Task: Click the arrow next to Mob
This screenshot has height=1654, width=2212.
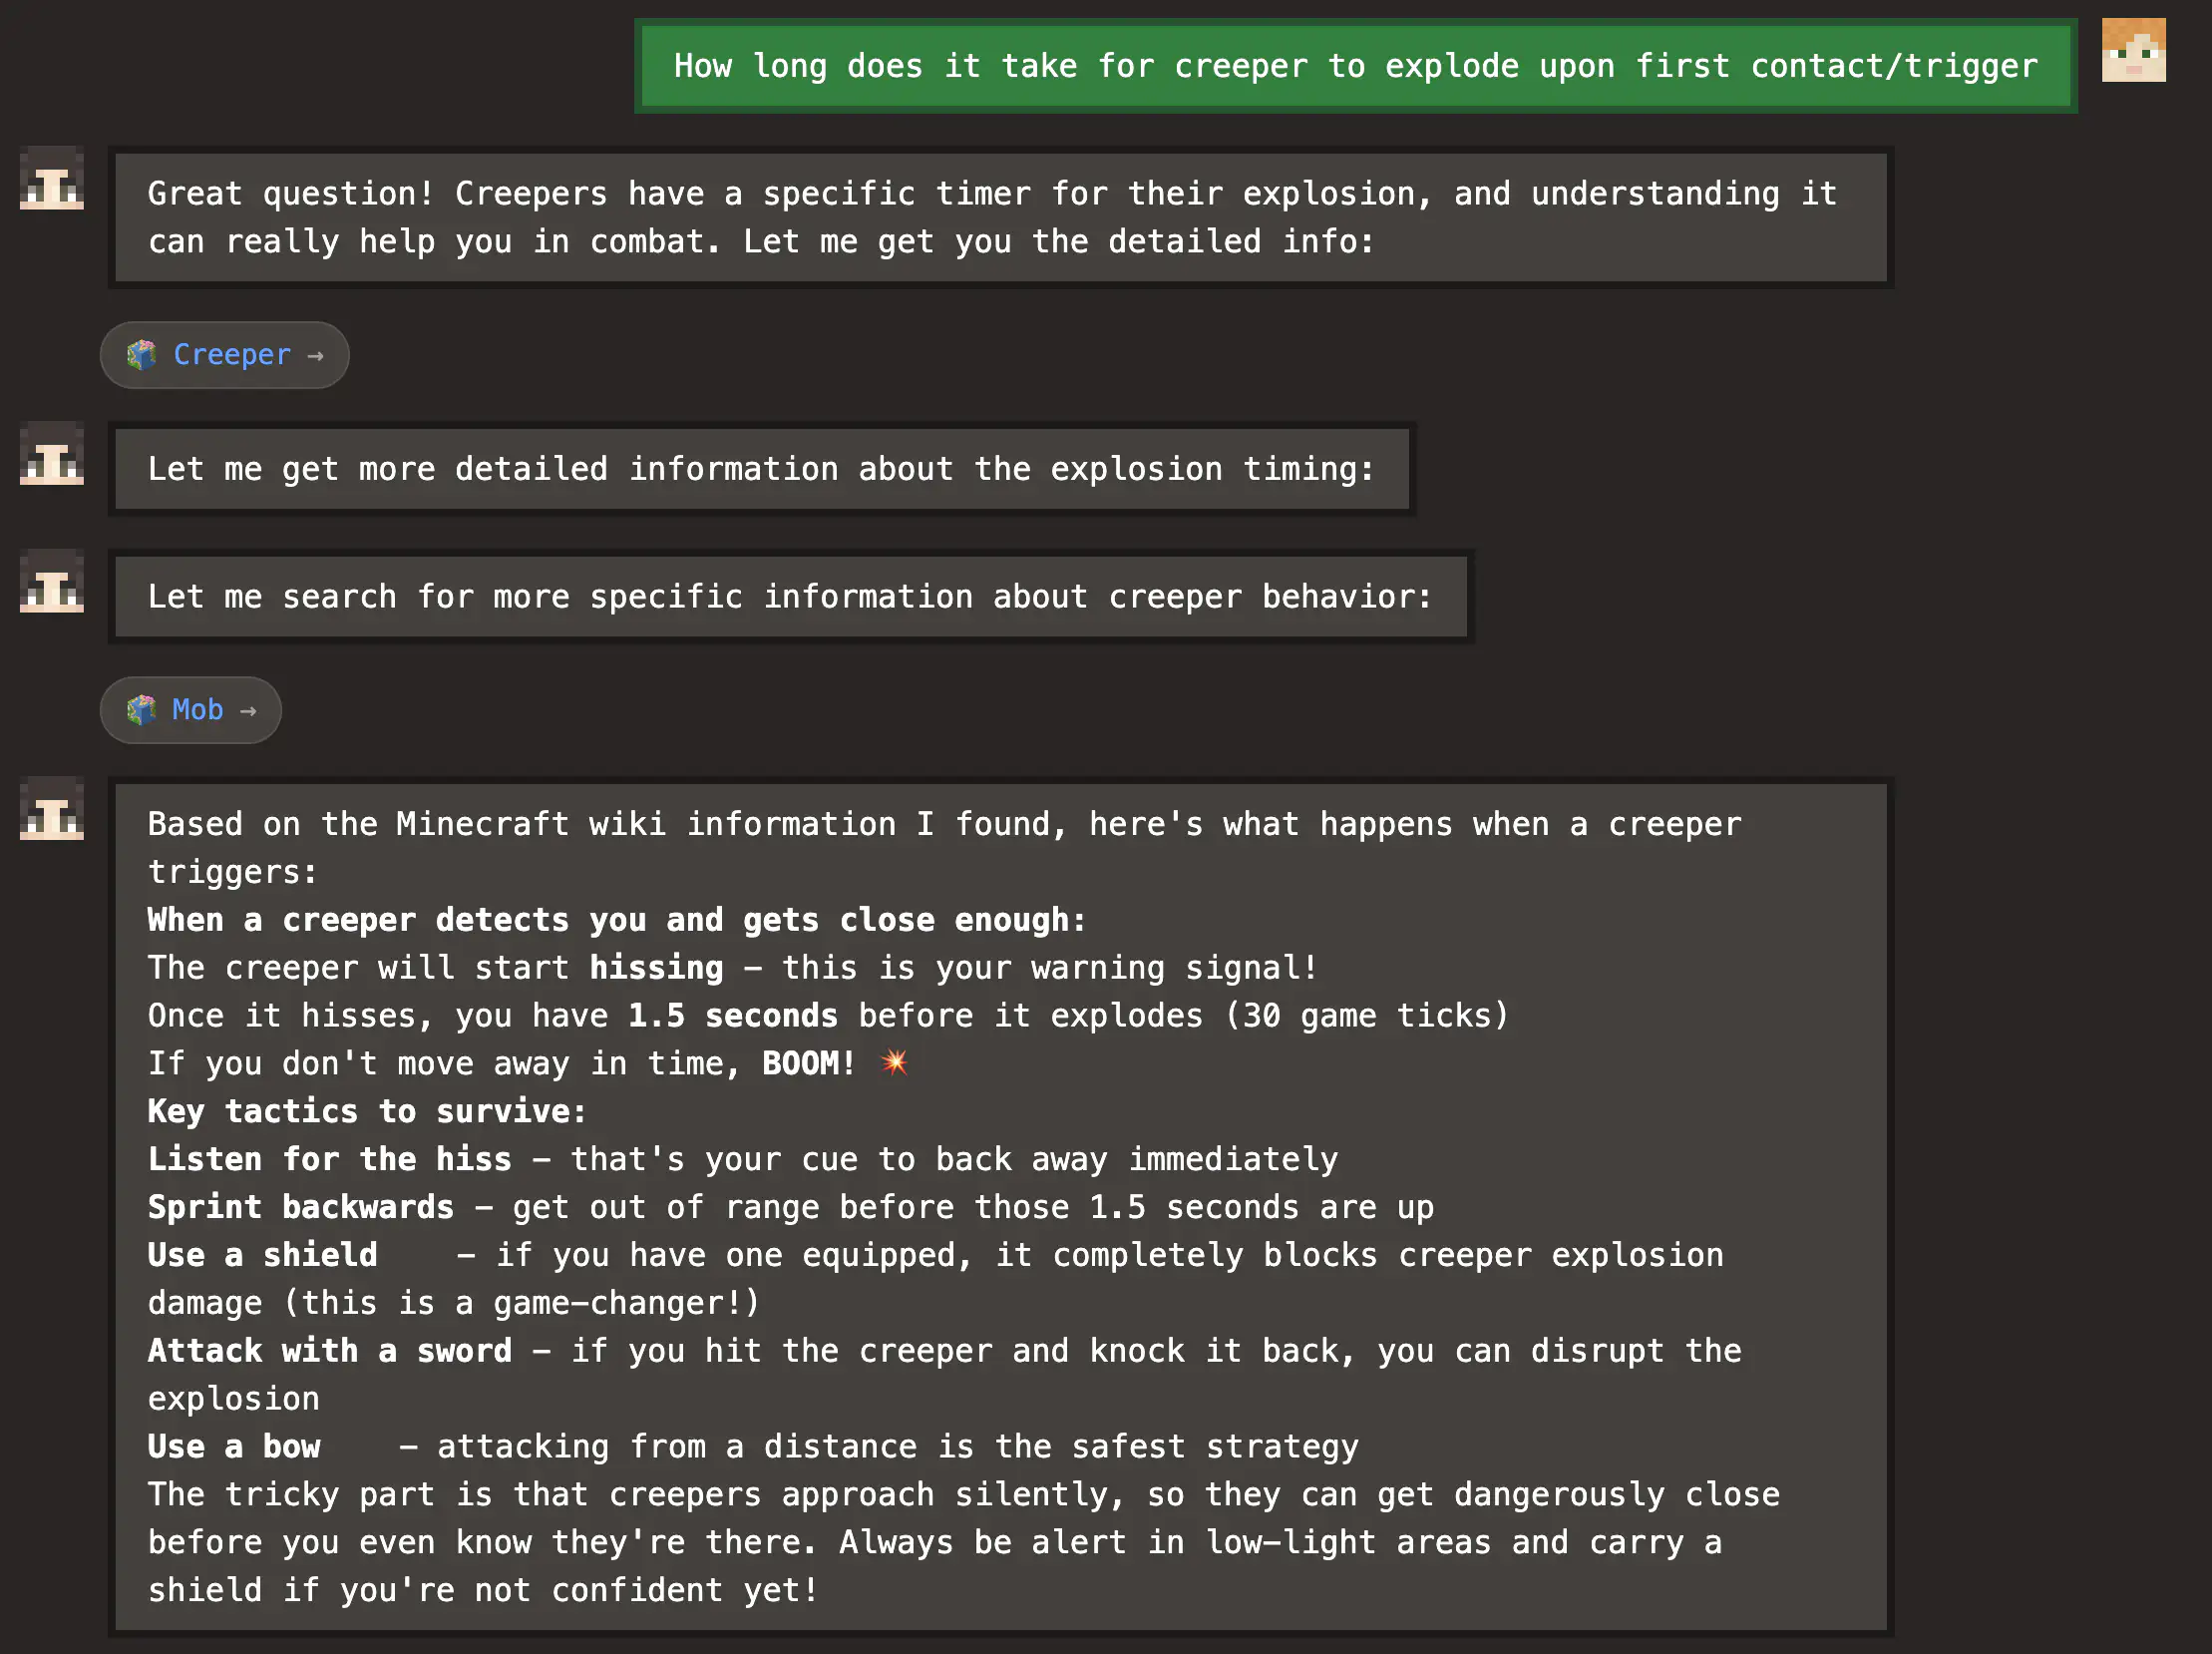Action: point(249,711)
